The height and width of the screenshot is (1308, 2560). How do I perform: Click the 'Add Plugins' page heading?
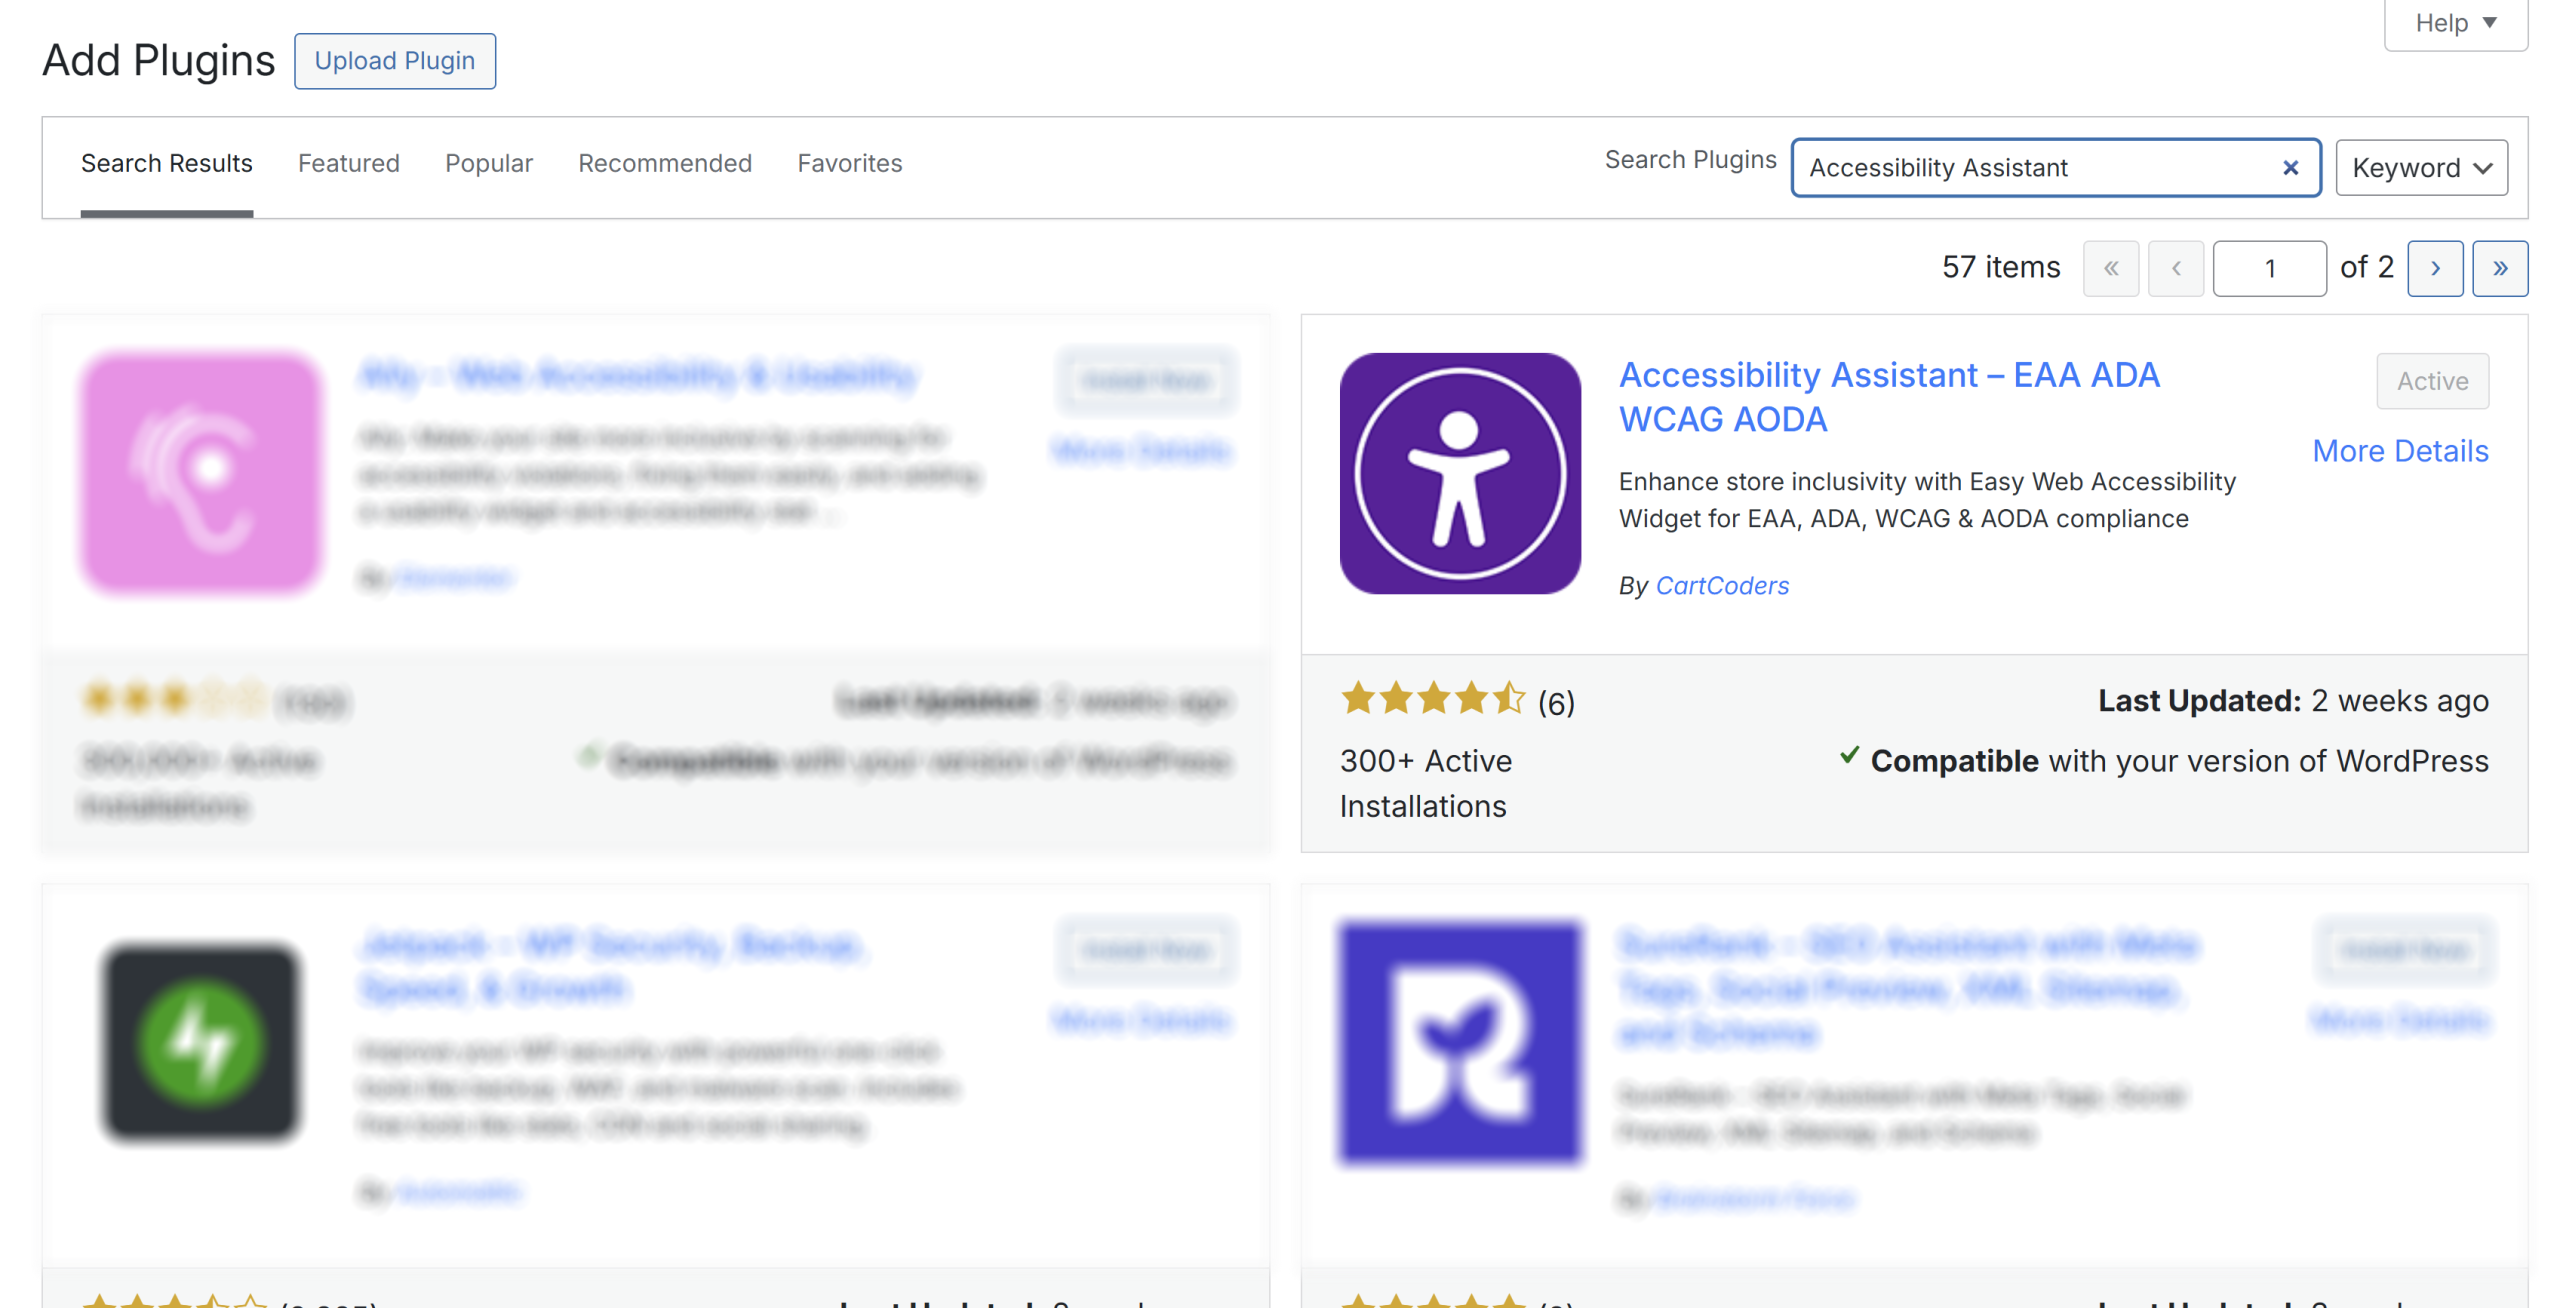tap(158, 61)
